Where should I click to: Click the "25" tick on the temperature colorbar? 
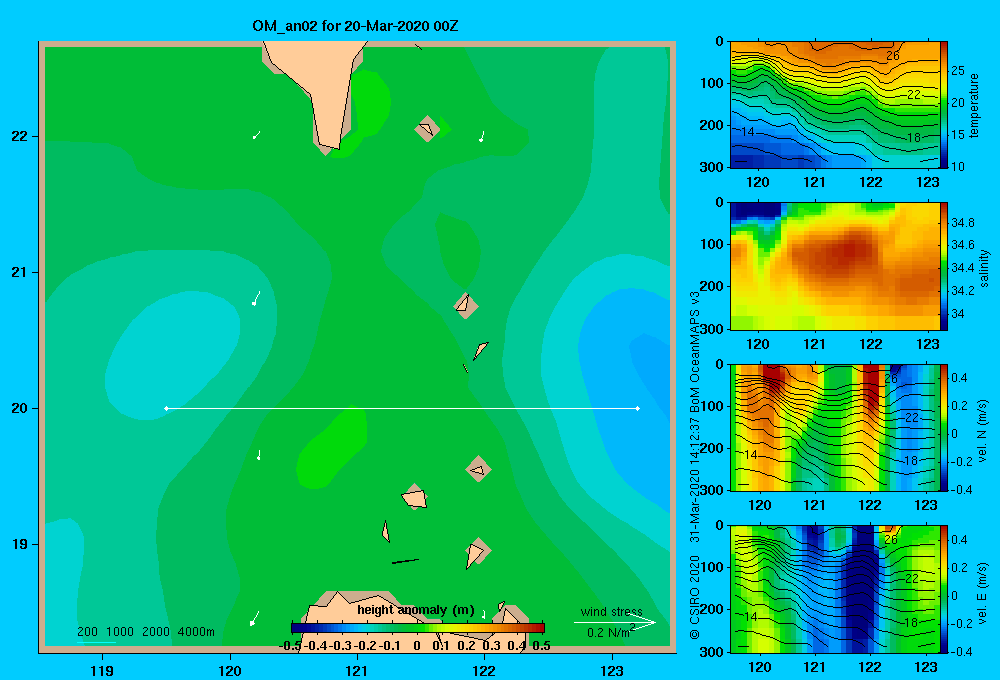point(958,70)
